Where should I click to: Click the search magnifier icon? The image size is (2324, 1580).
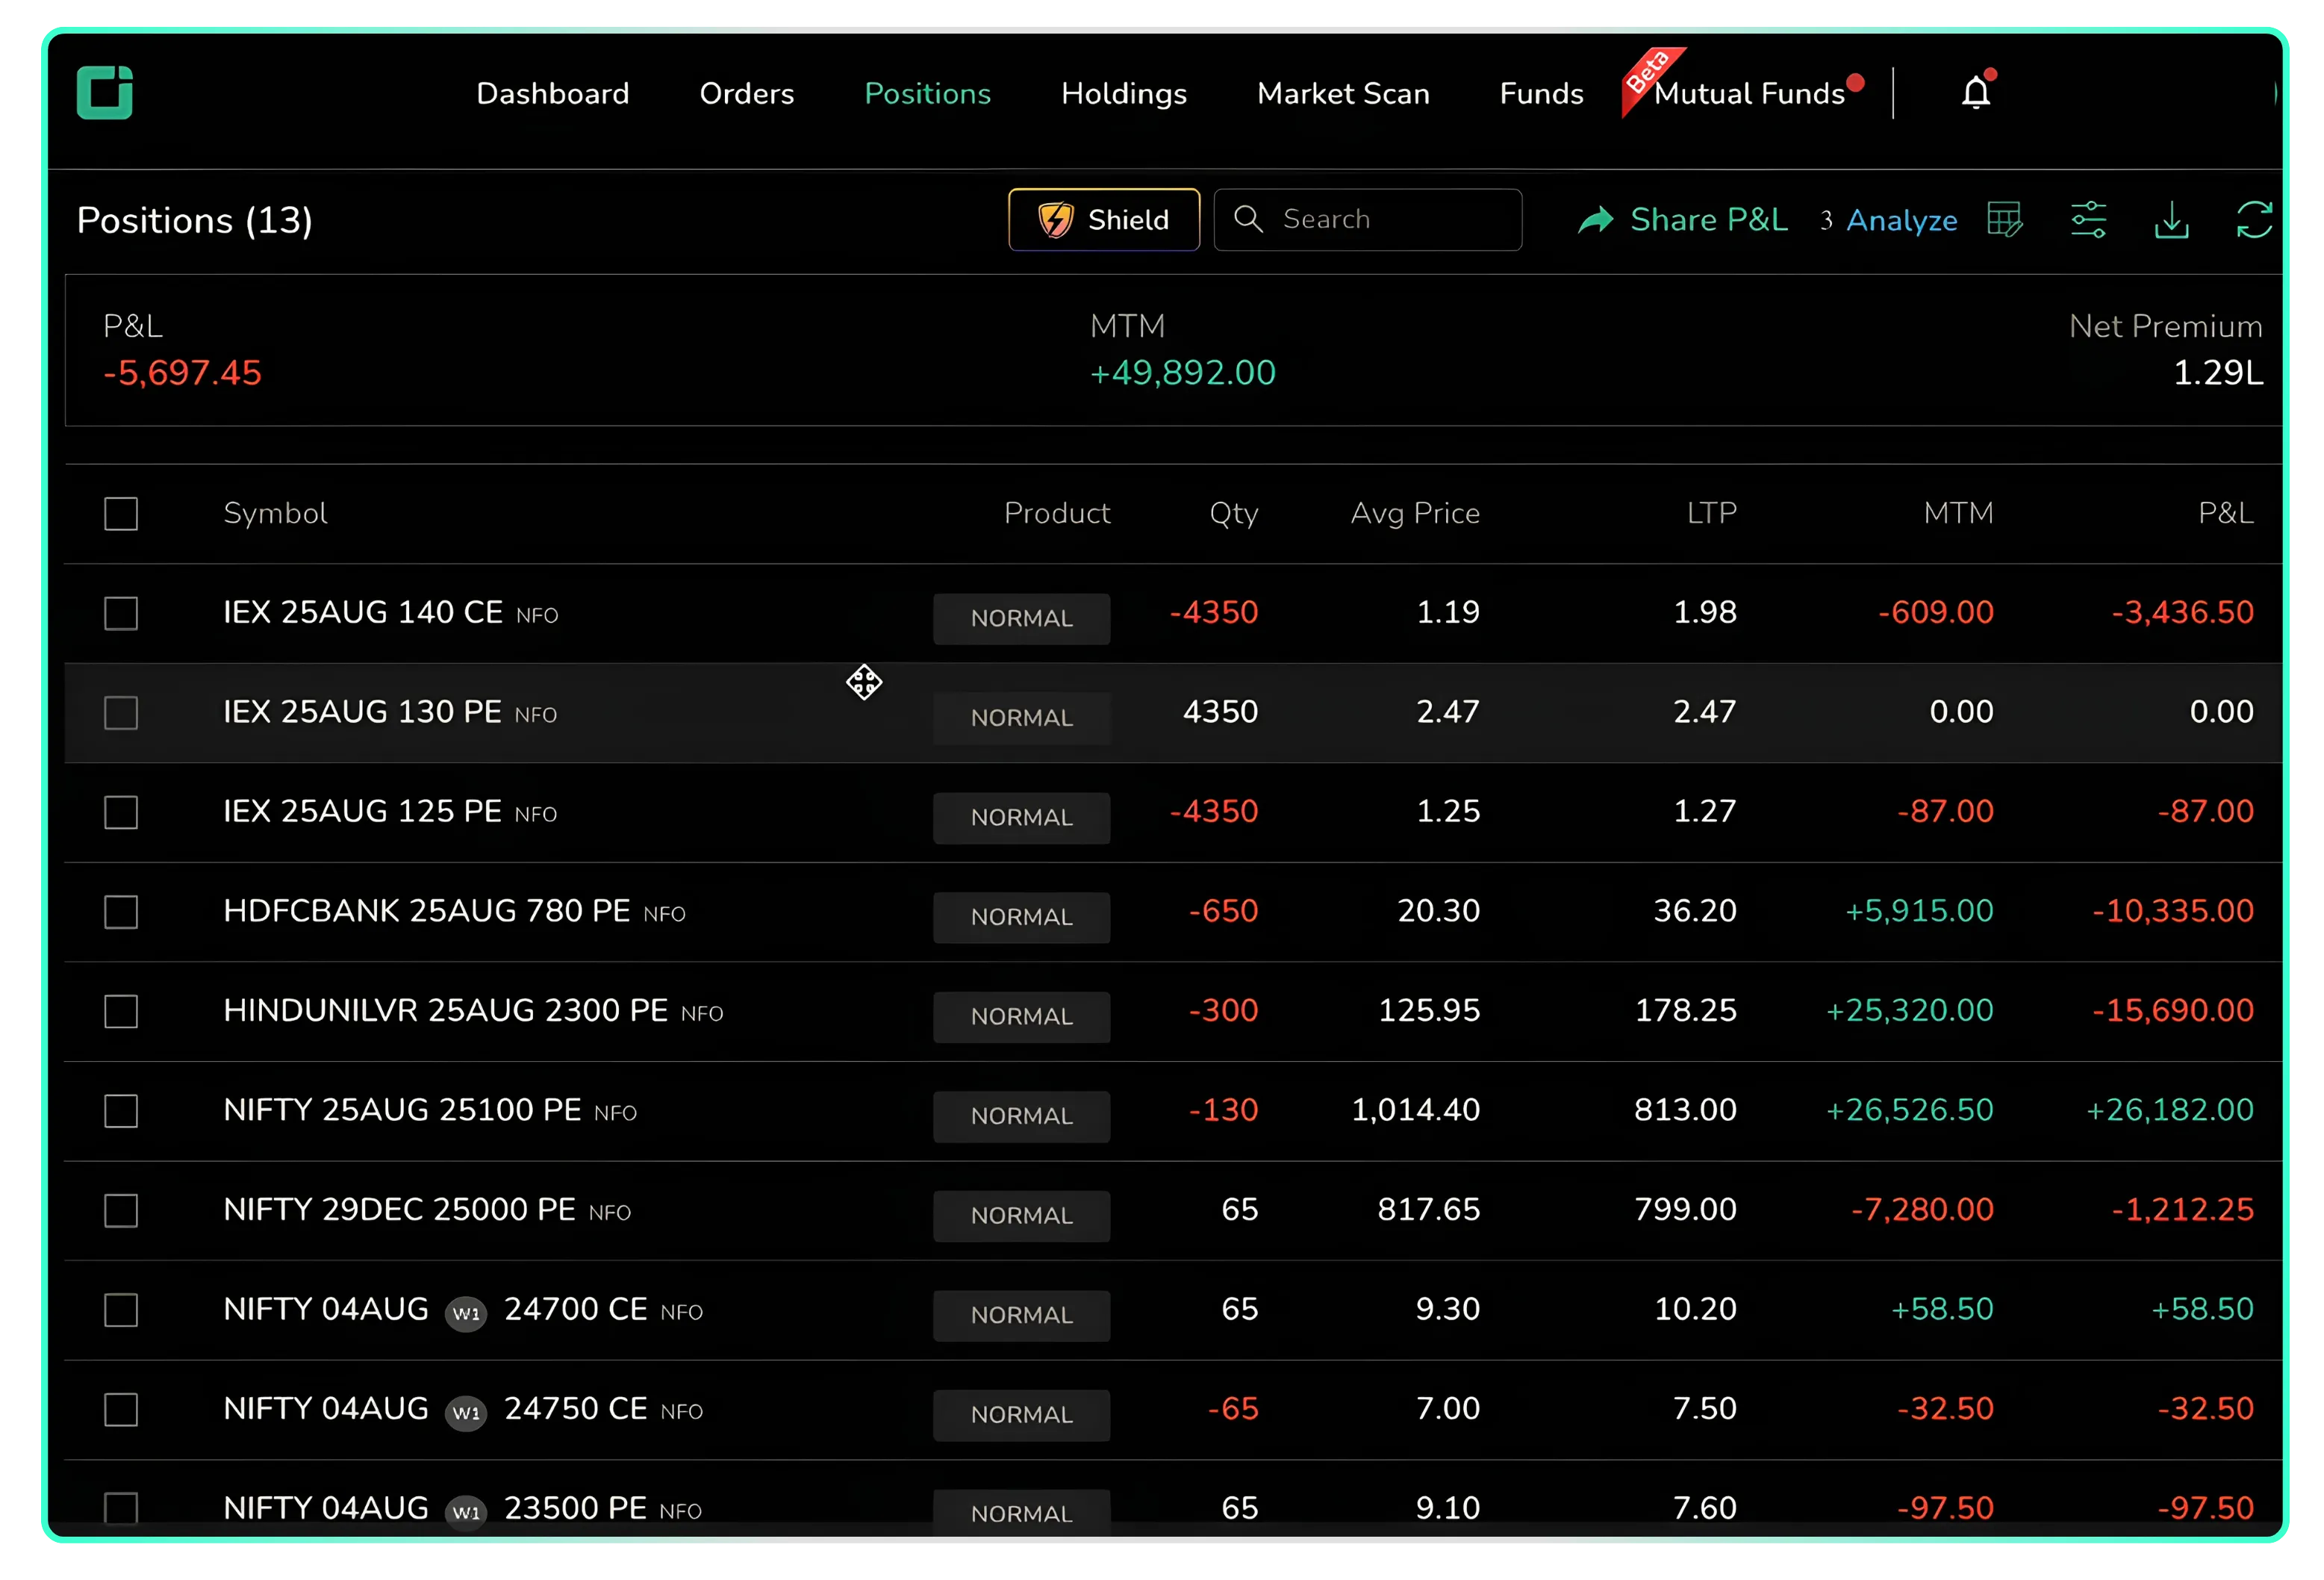tap(1248, 219)
